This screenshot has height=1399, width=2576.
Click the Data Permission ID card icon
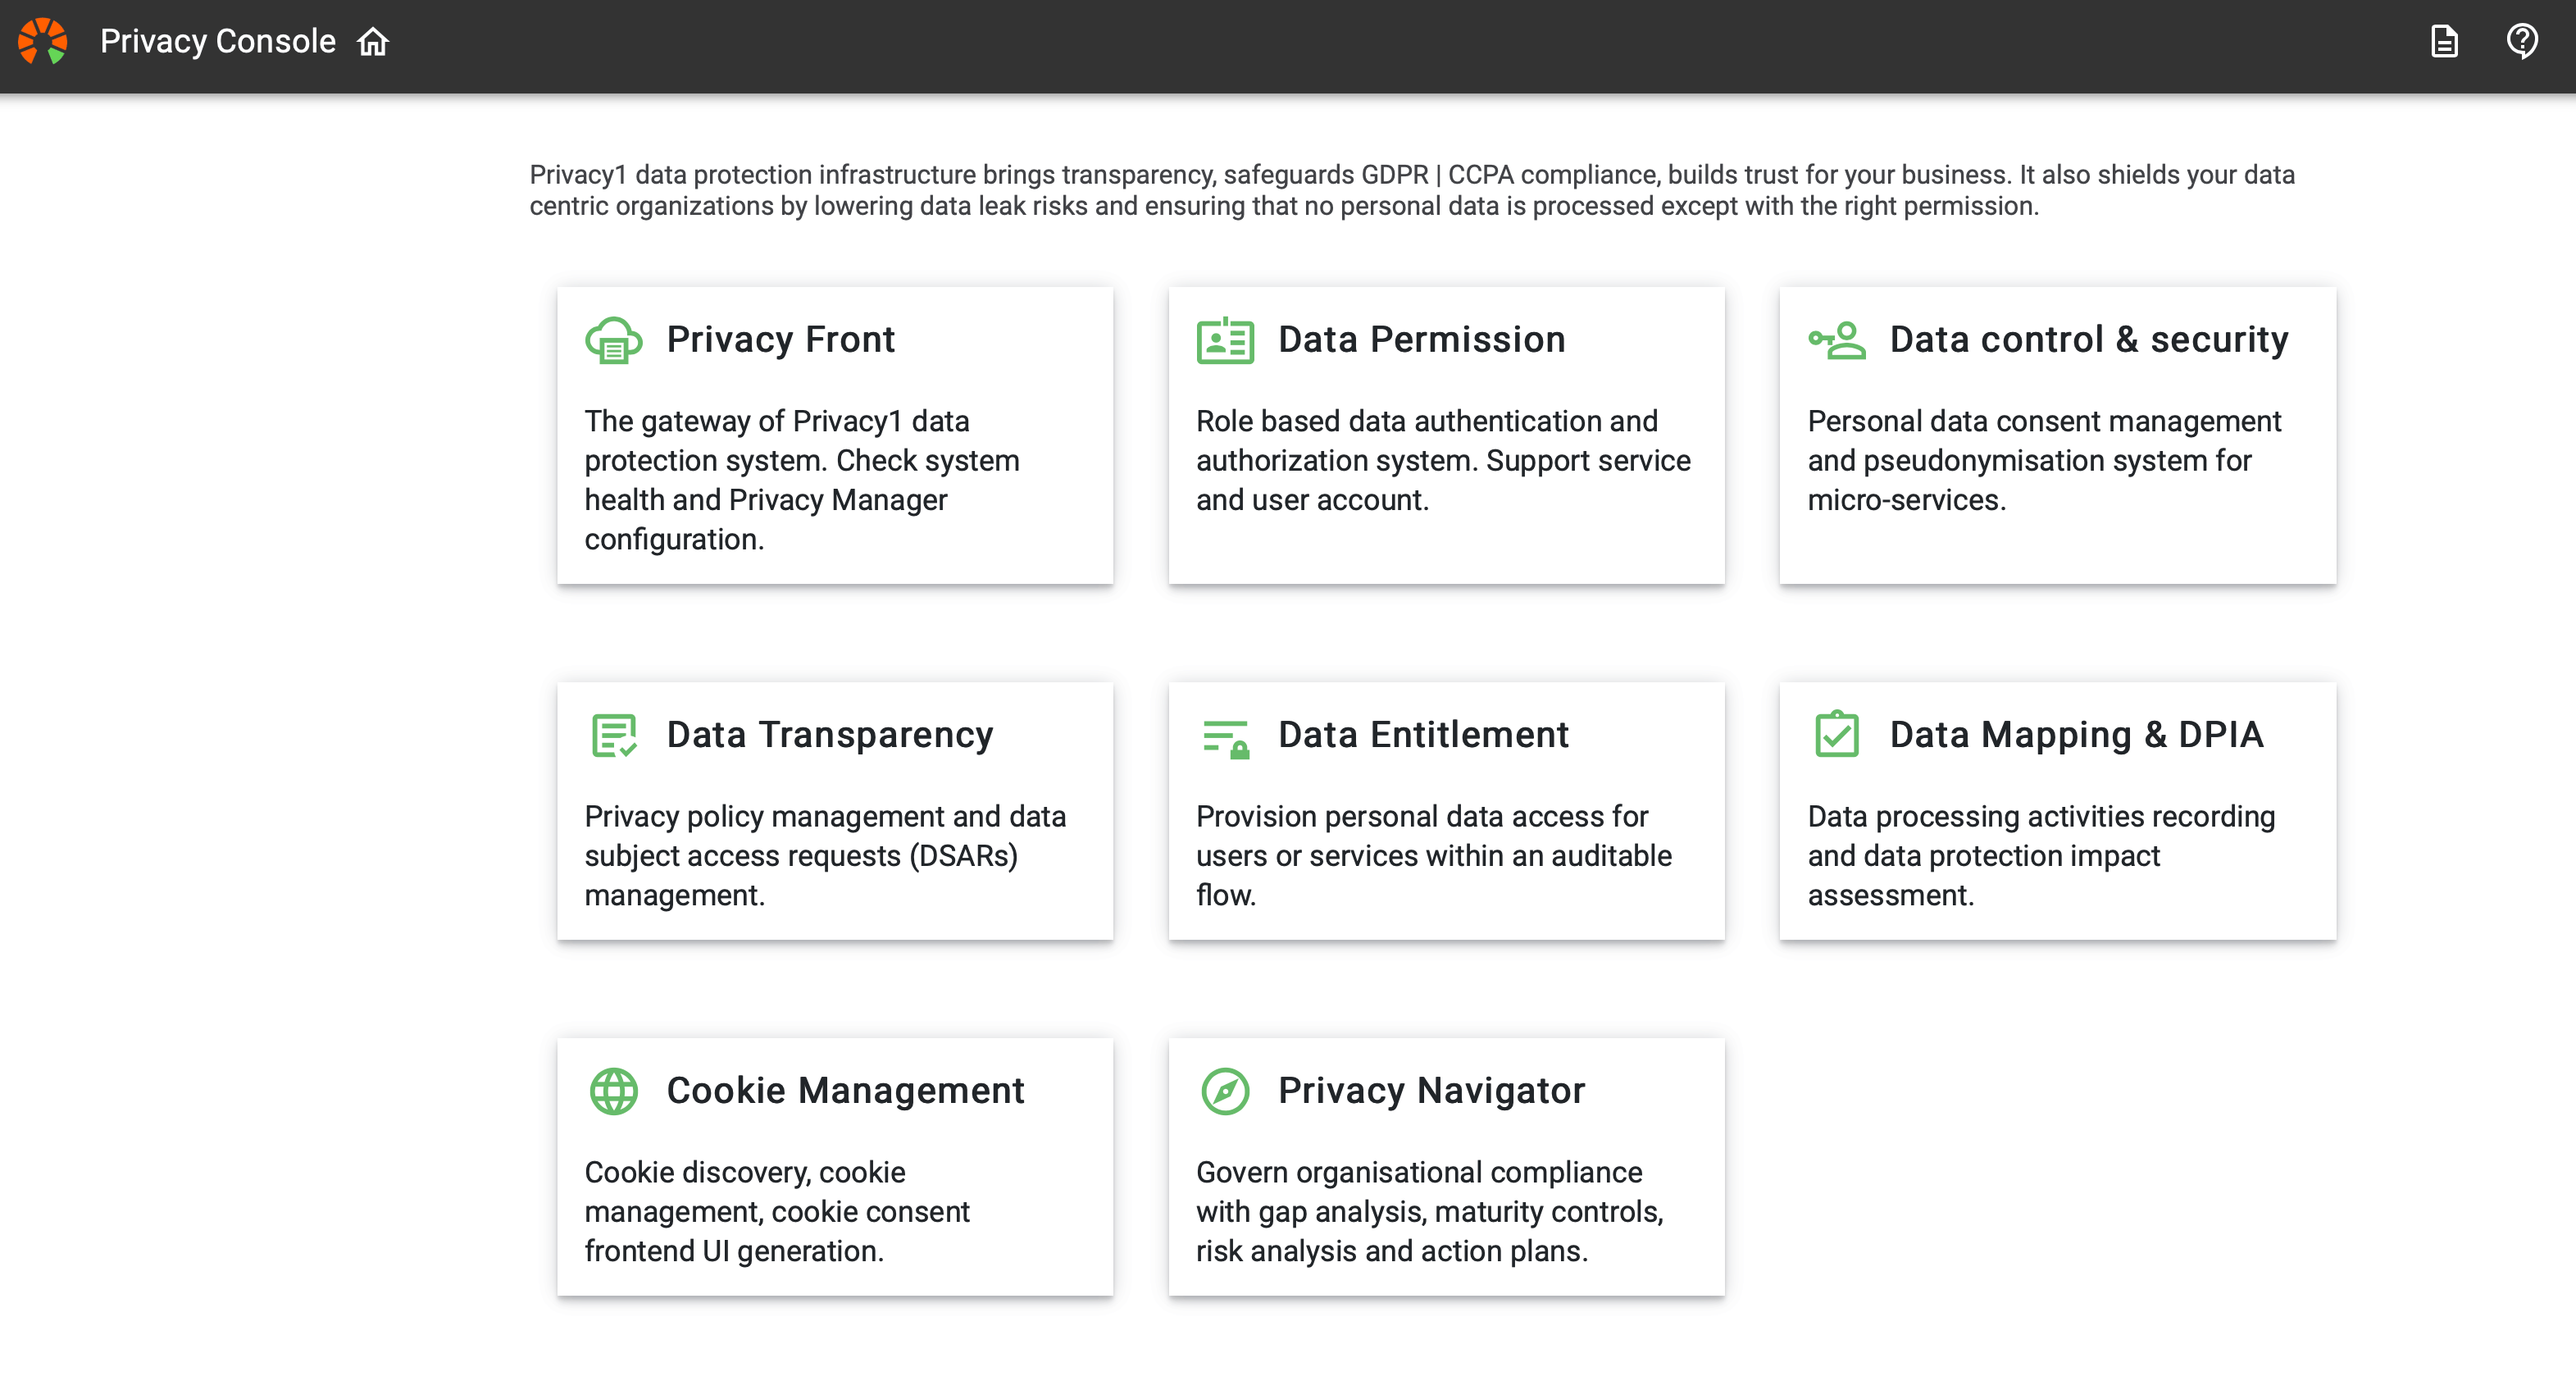click(1225, 341)
